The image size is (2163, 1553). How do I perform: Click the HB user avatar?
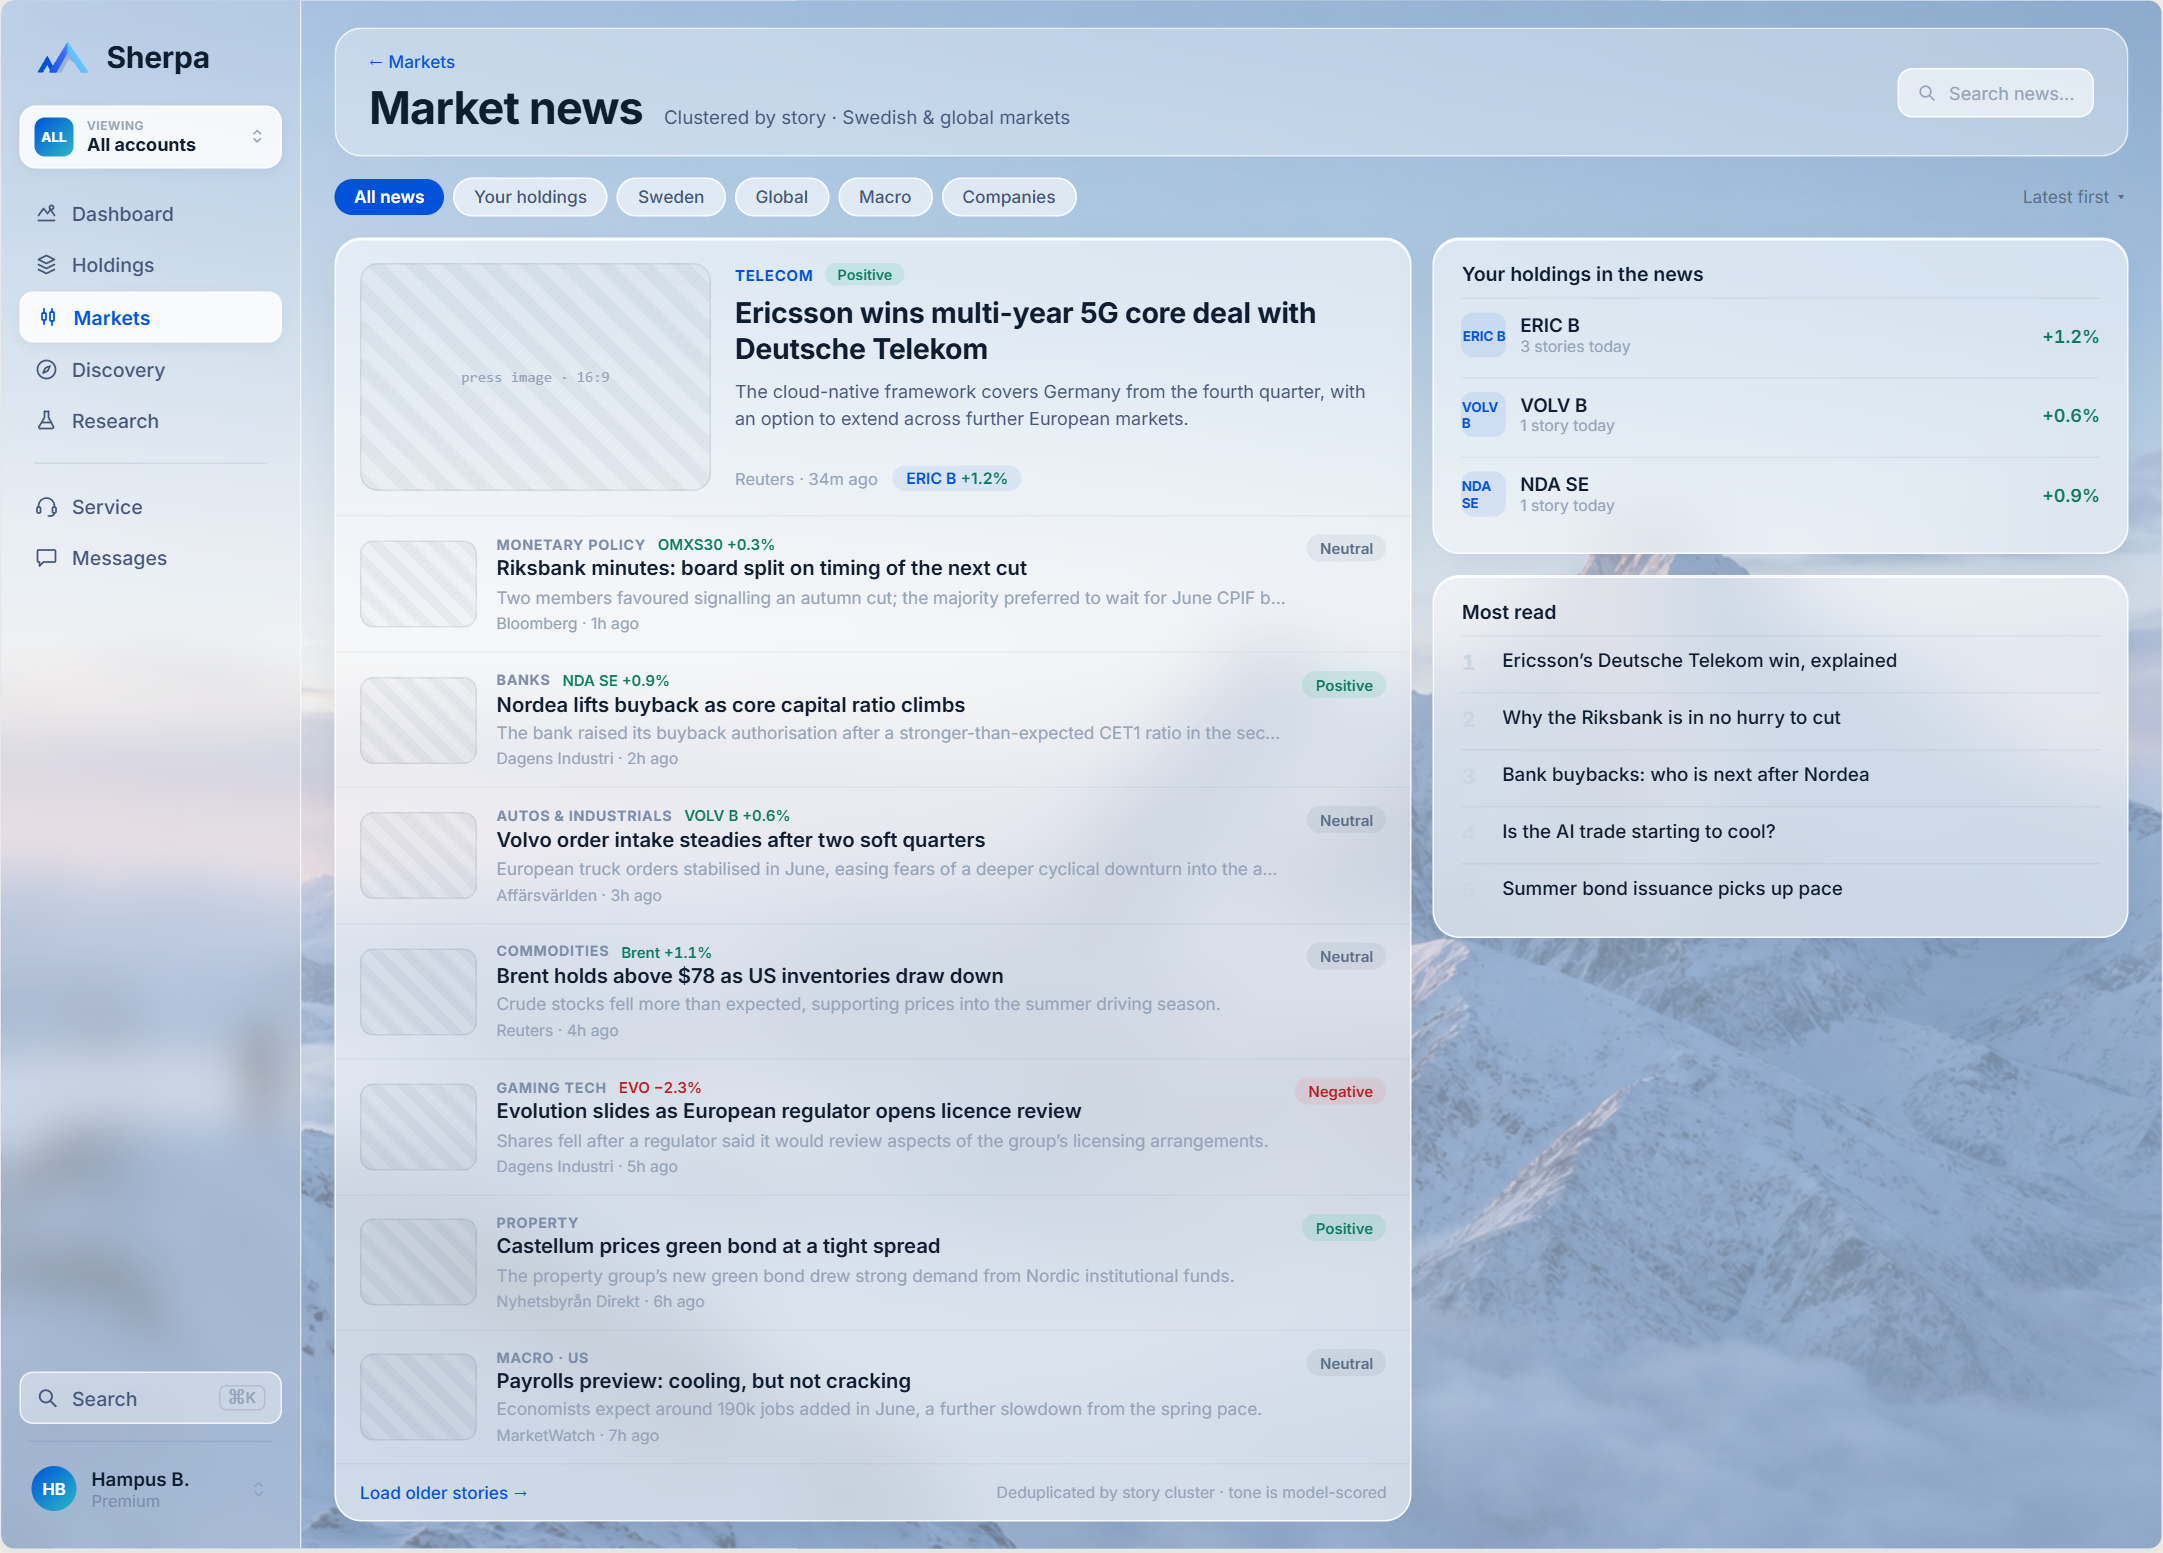click(x=54, y=1488)
